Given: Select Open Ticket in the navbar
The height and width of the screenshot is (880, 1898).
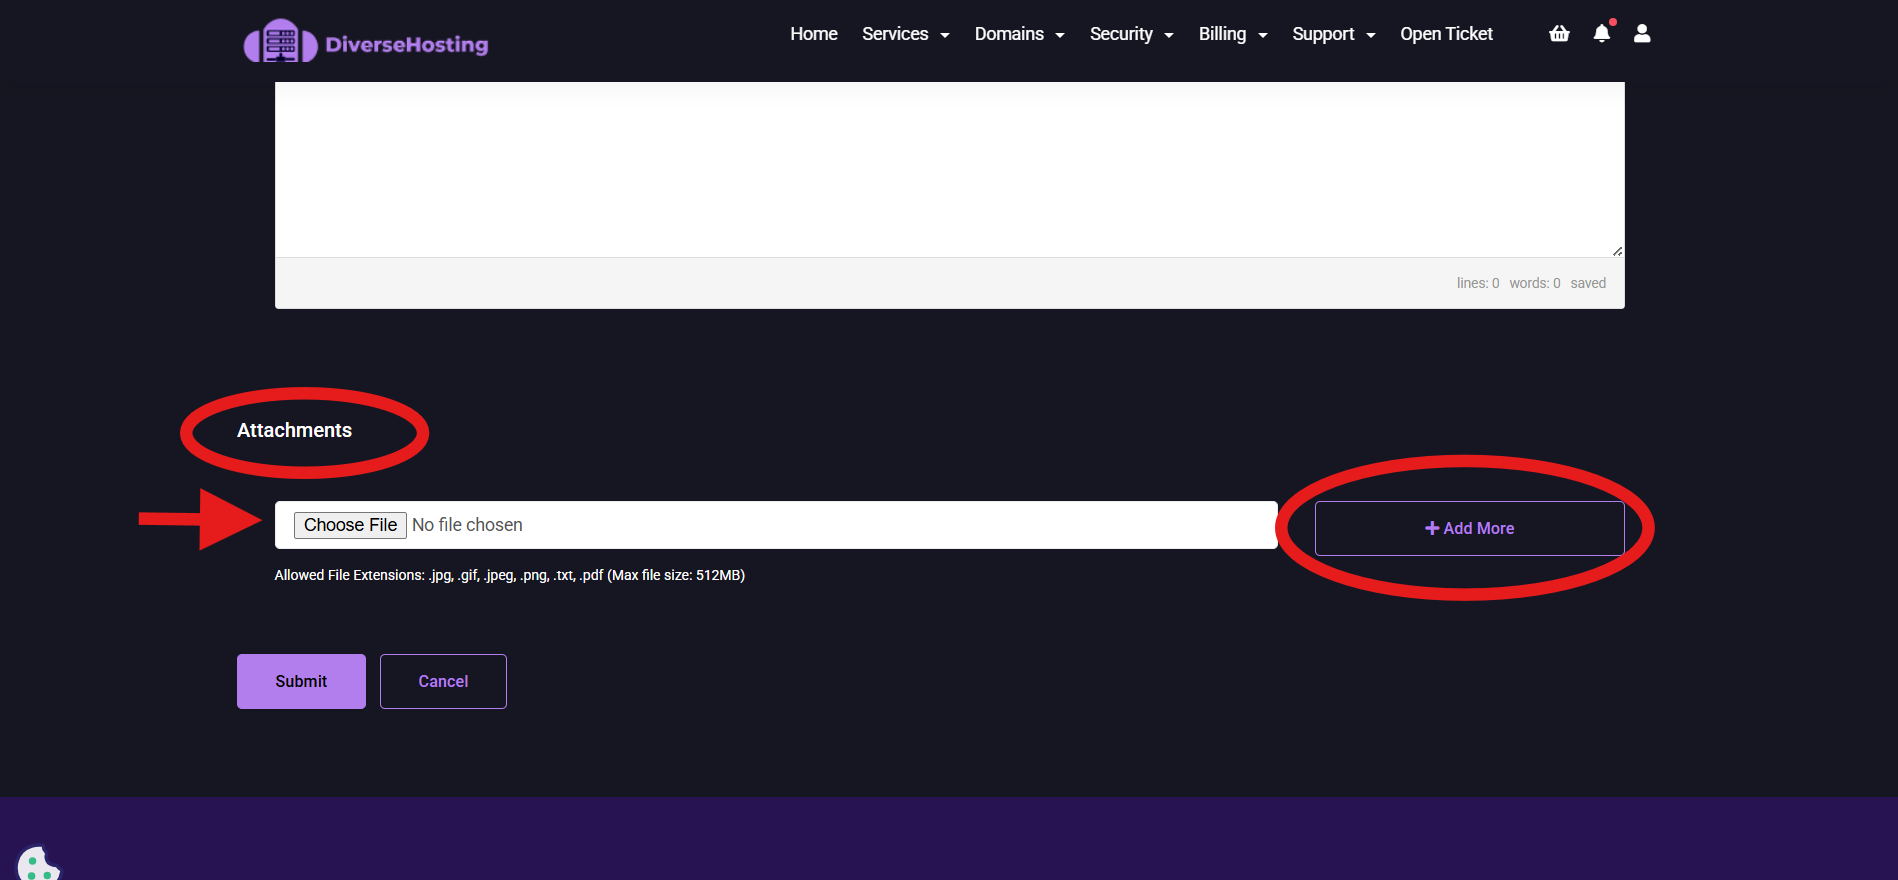Looking at the screenshot, I should pos(1446,34).
